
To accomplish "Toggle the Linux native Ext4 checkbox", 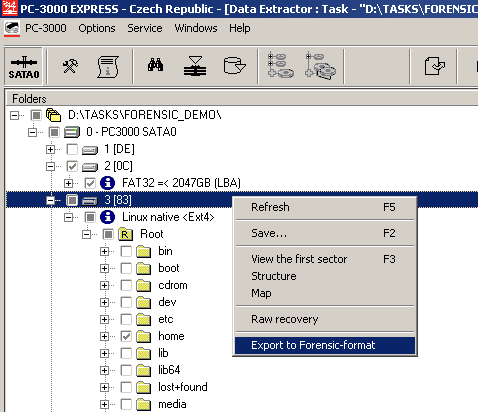I will (x=90, y=217).
